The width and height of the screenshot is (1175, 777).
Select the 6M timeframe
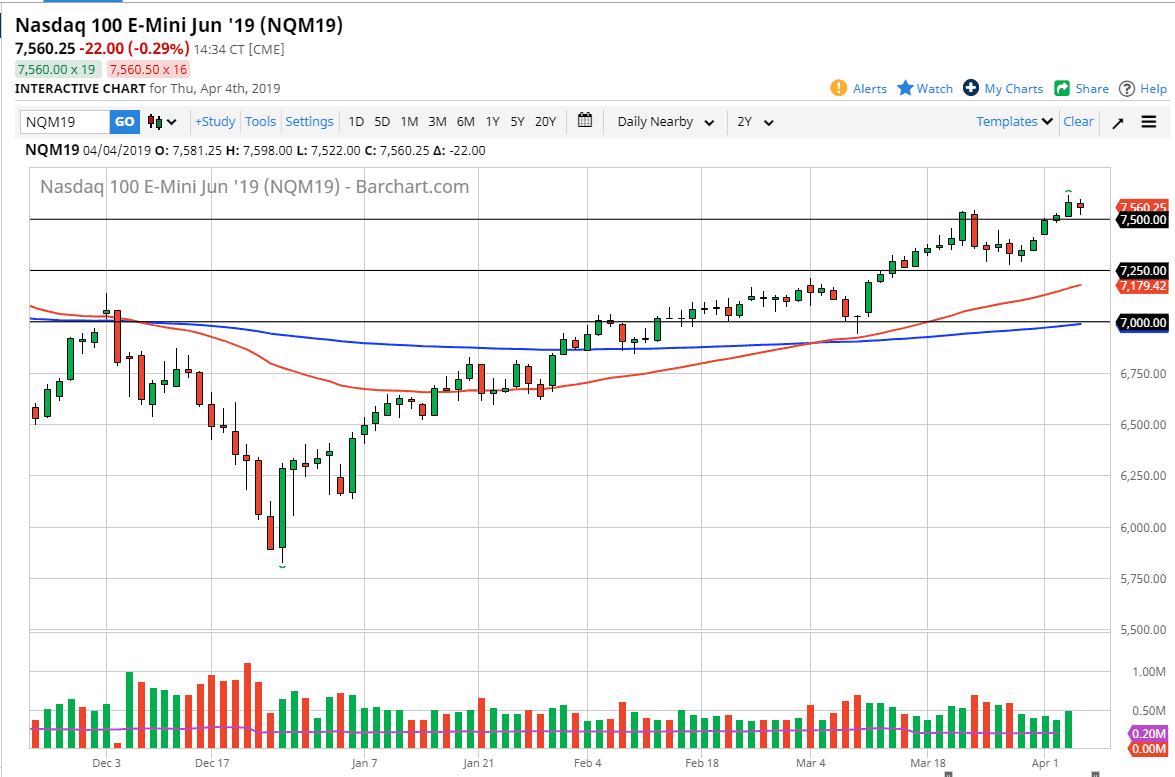[x=464, y=121]
